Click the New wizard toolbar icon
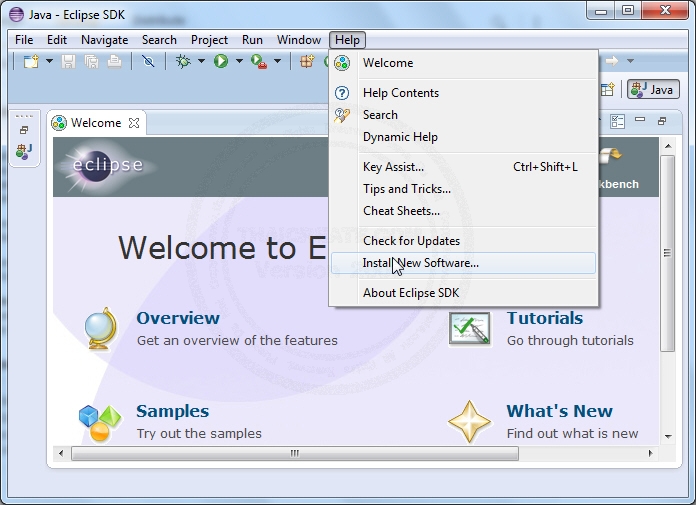696x505 pixels. [x=31, y=61]
